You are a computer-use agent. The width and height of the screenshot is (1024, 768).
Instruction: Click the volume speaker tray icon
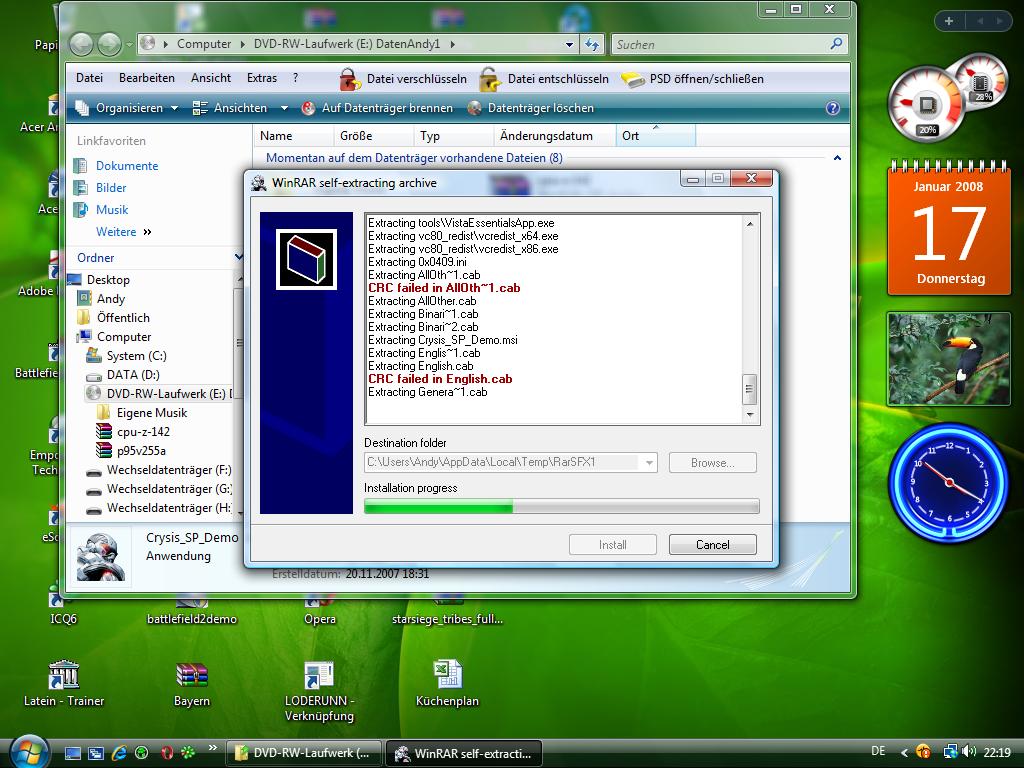(970, 752)
